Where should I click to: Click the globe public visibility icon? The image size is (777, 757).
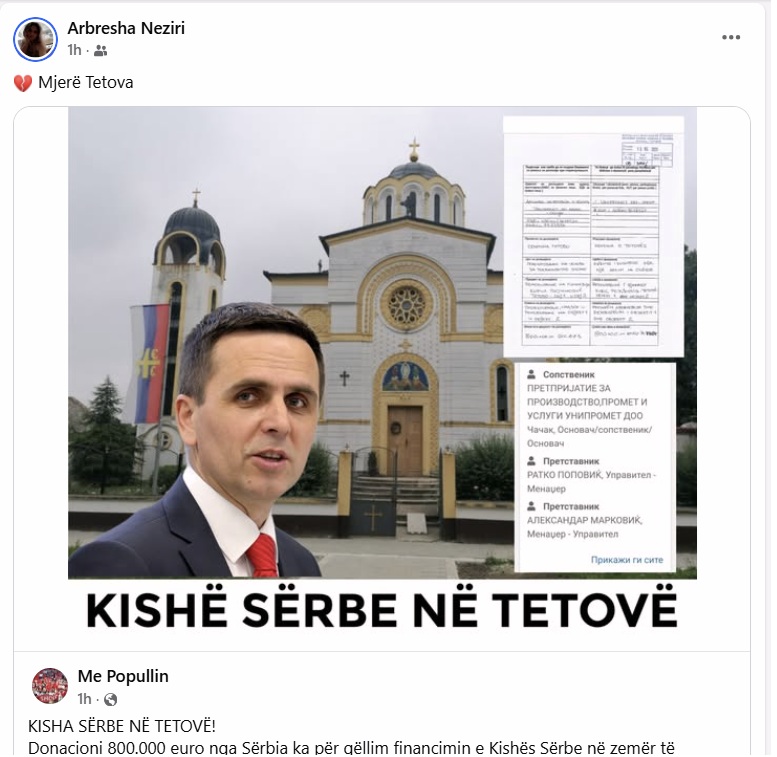click(x=111, y=700)
